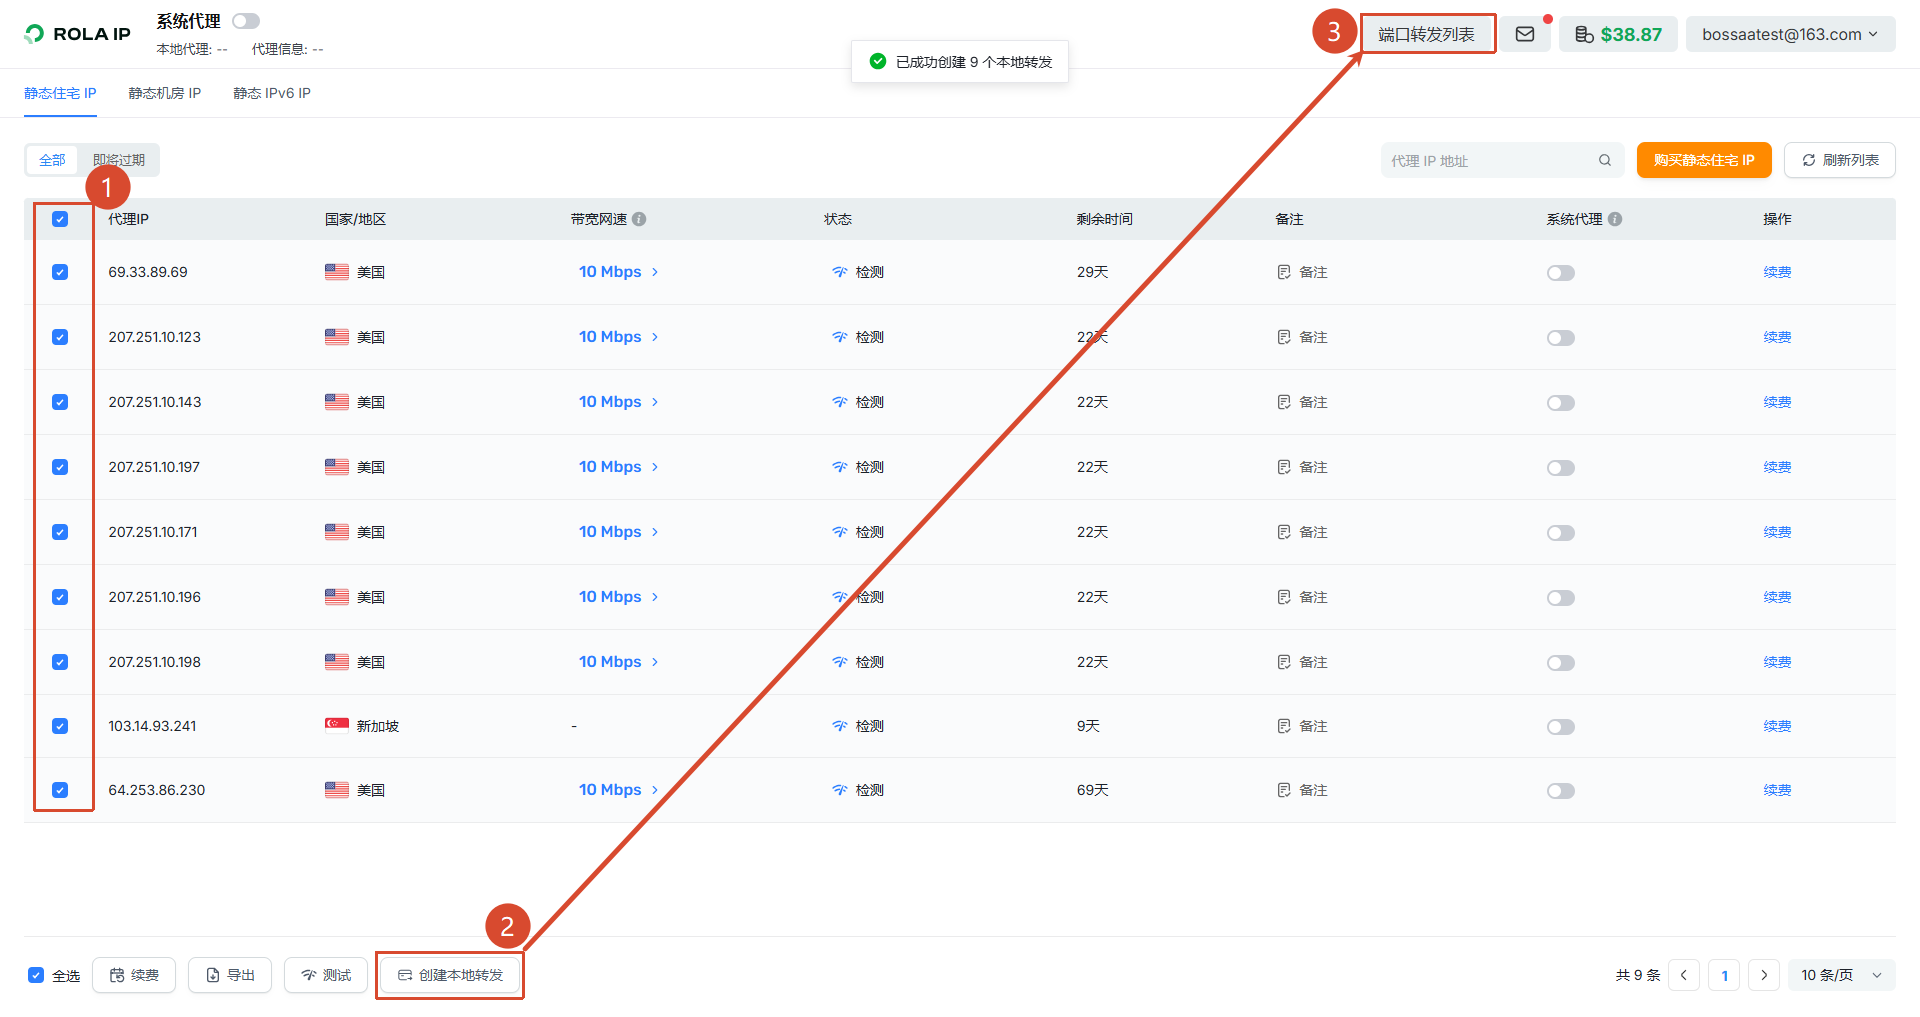Run detection for 64.253.86.230
Viewport: 1920px width, 1017px height.
coord(858,790)
